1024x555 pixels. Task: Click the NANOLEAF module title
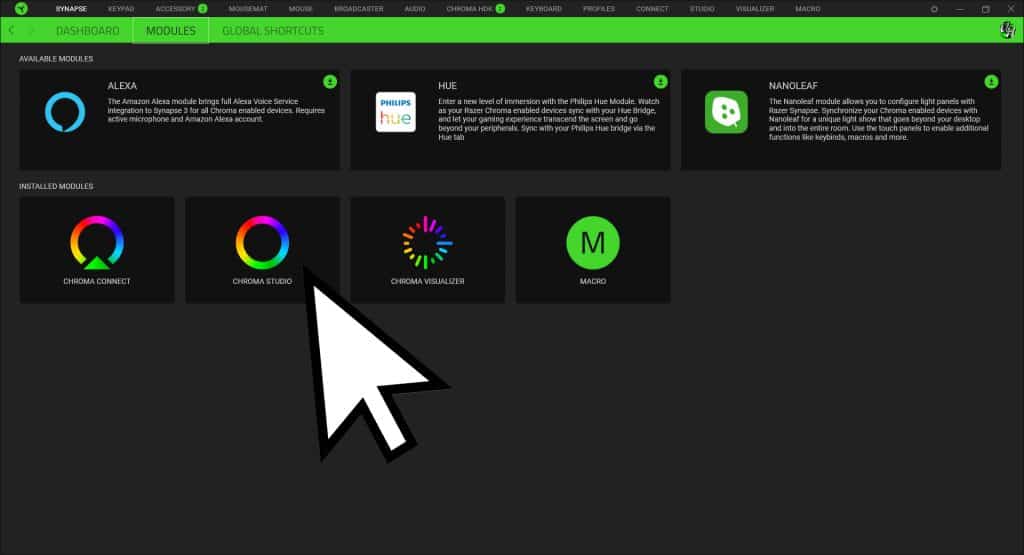tap(793, 86)
